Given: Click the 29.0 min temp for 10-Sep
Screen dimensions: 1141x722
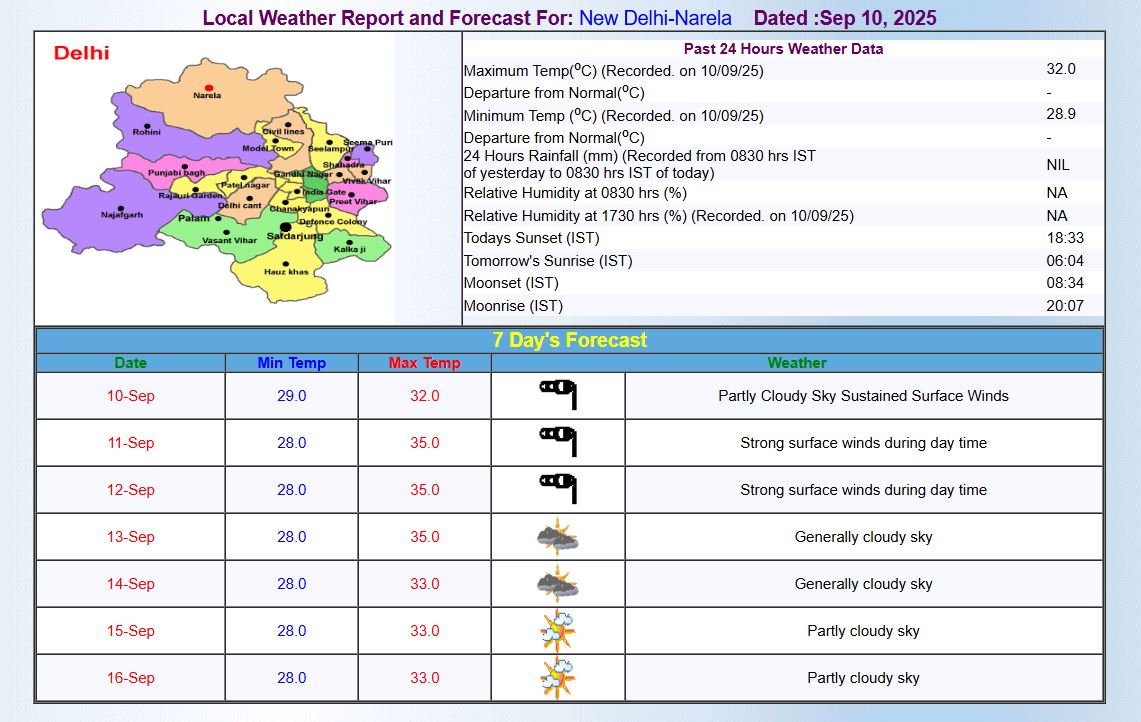Looking at the screenshot, I should coord(292,396).
